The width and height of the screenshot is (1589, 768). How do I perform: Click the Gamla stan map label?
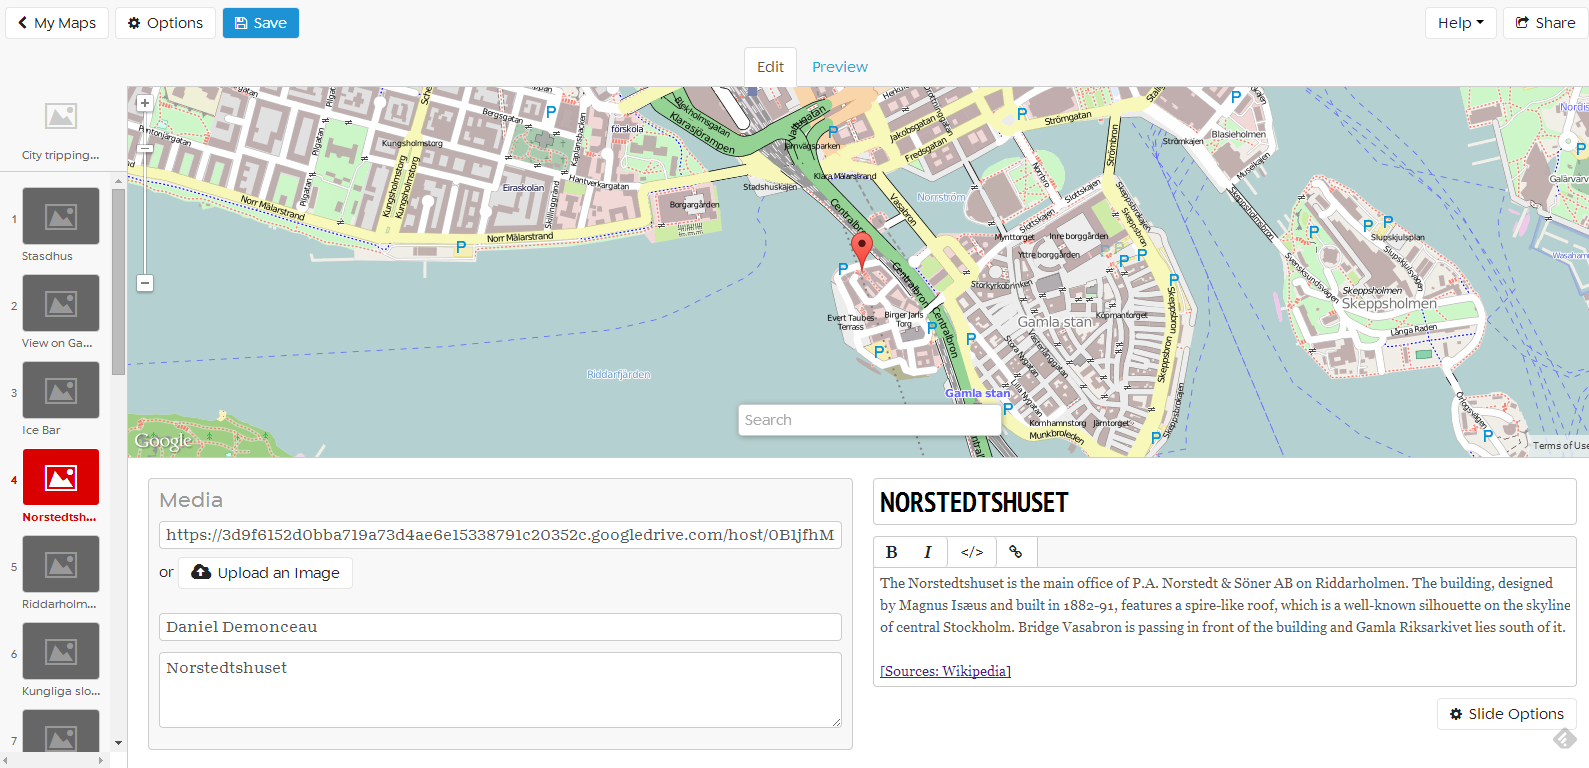click(x=1056, y=322)
